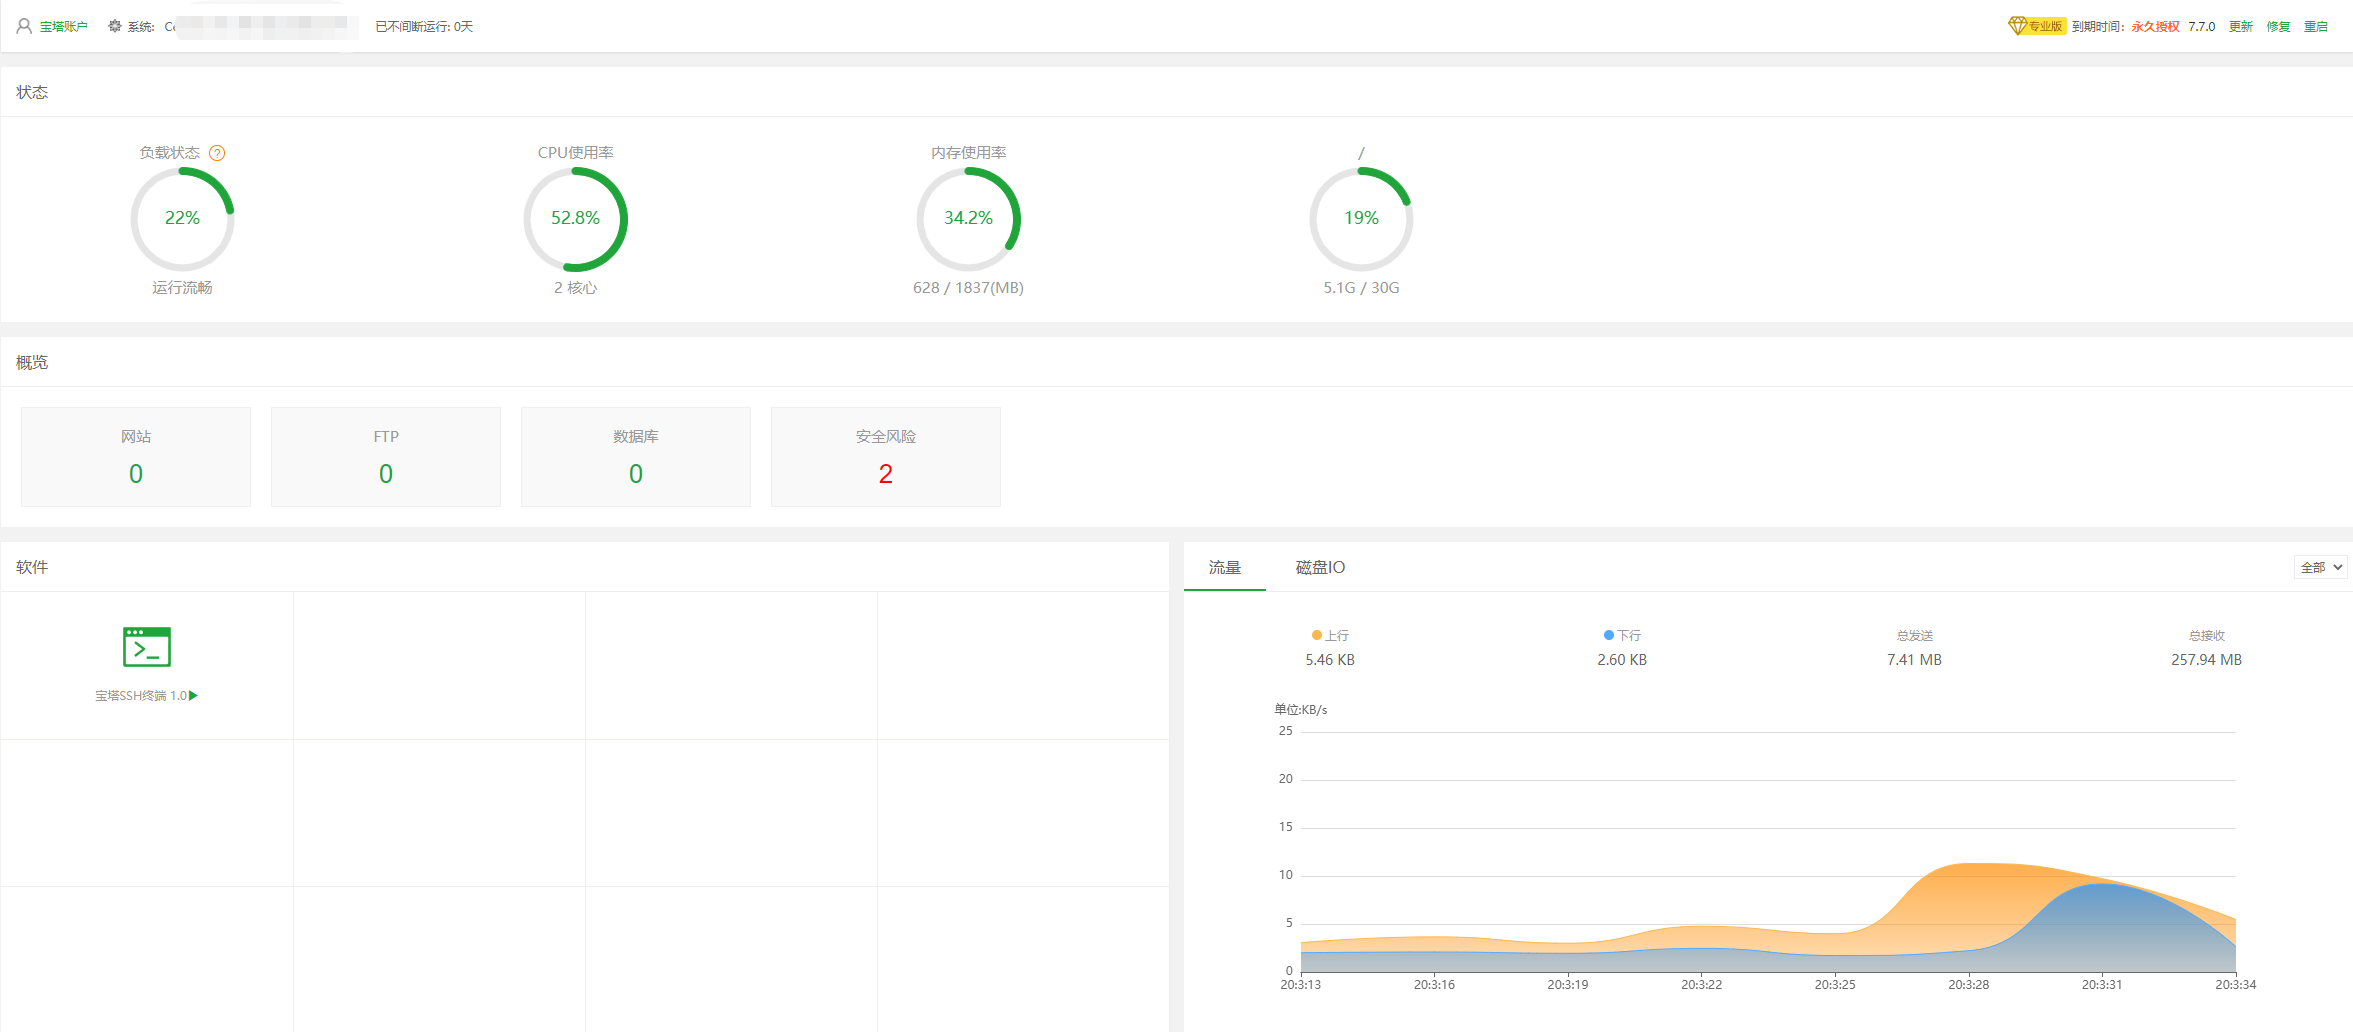Select the 流量 tab
Image resolution: width=2353 pixels, height=1032 pixels.
tap(1224, 567)
